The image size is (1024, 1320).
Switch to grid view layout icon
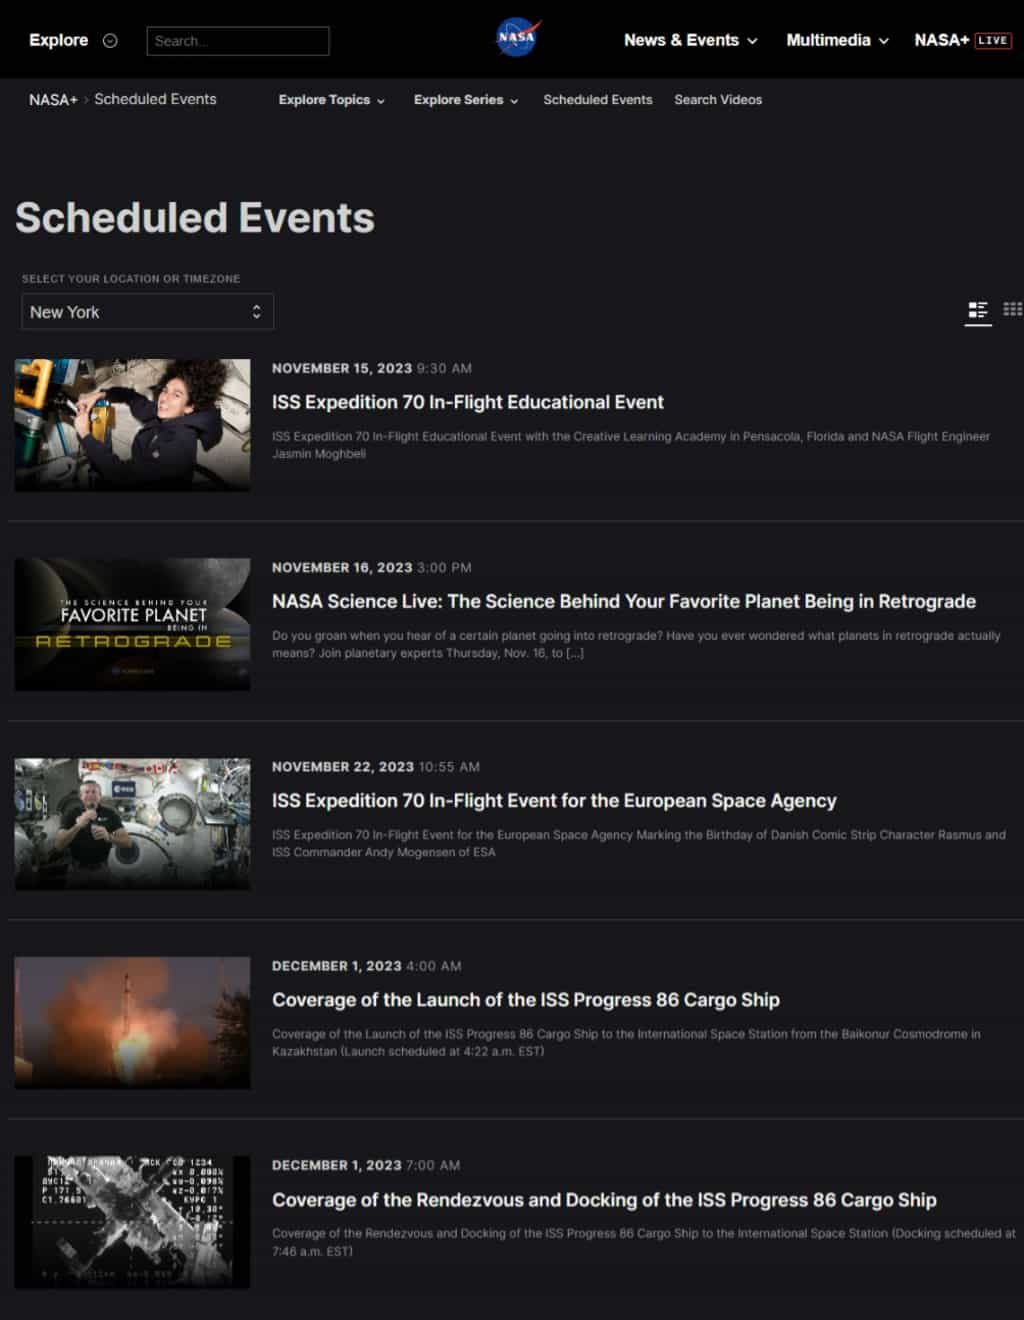(x=1012, y=310)
